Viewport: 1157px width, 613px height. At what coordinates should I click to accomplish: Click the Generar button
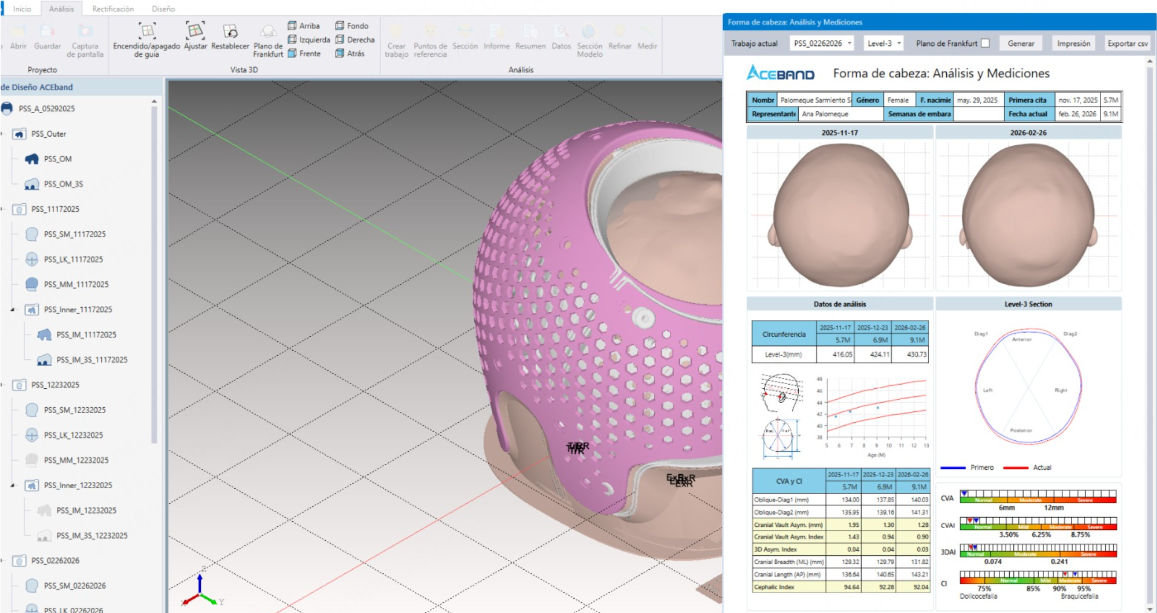pyautogui.click(x=1021, y=44)
